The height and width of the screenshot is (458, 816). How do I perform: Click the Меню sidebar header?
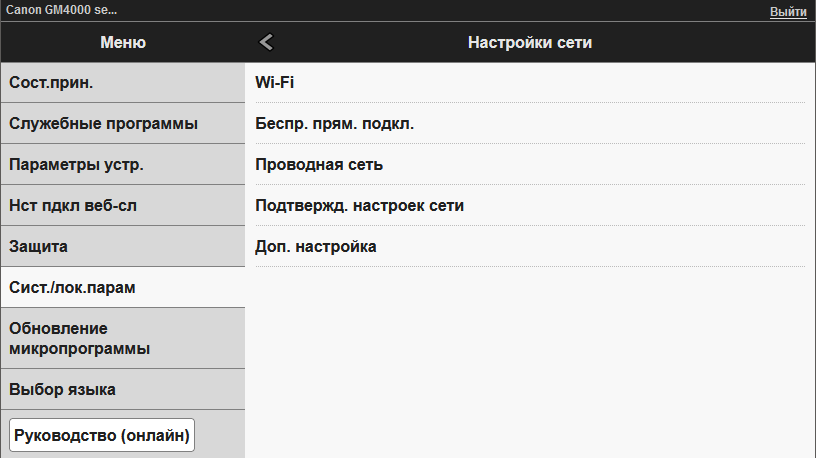pos(122,42)
